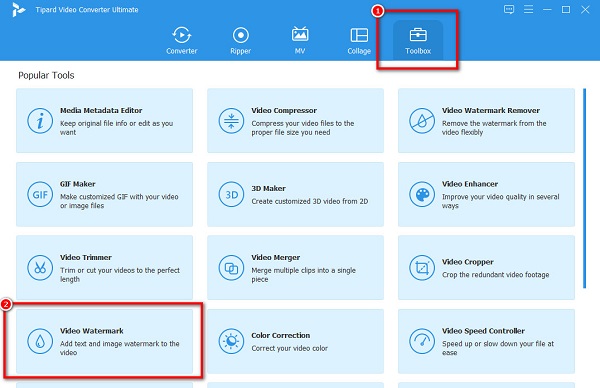The height and width of the screenshot is (388, 600).
Task: Switch to the Collage tab
Action: click(x=359, y=41)
